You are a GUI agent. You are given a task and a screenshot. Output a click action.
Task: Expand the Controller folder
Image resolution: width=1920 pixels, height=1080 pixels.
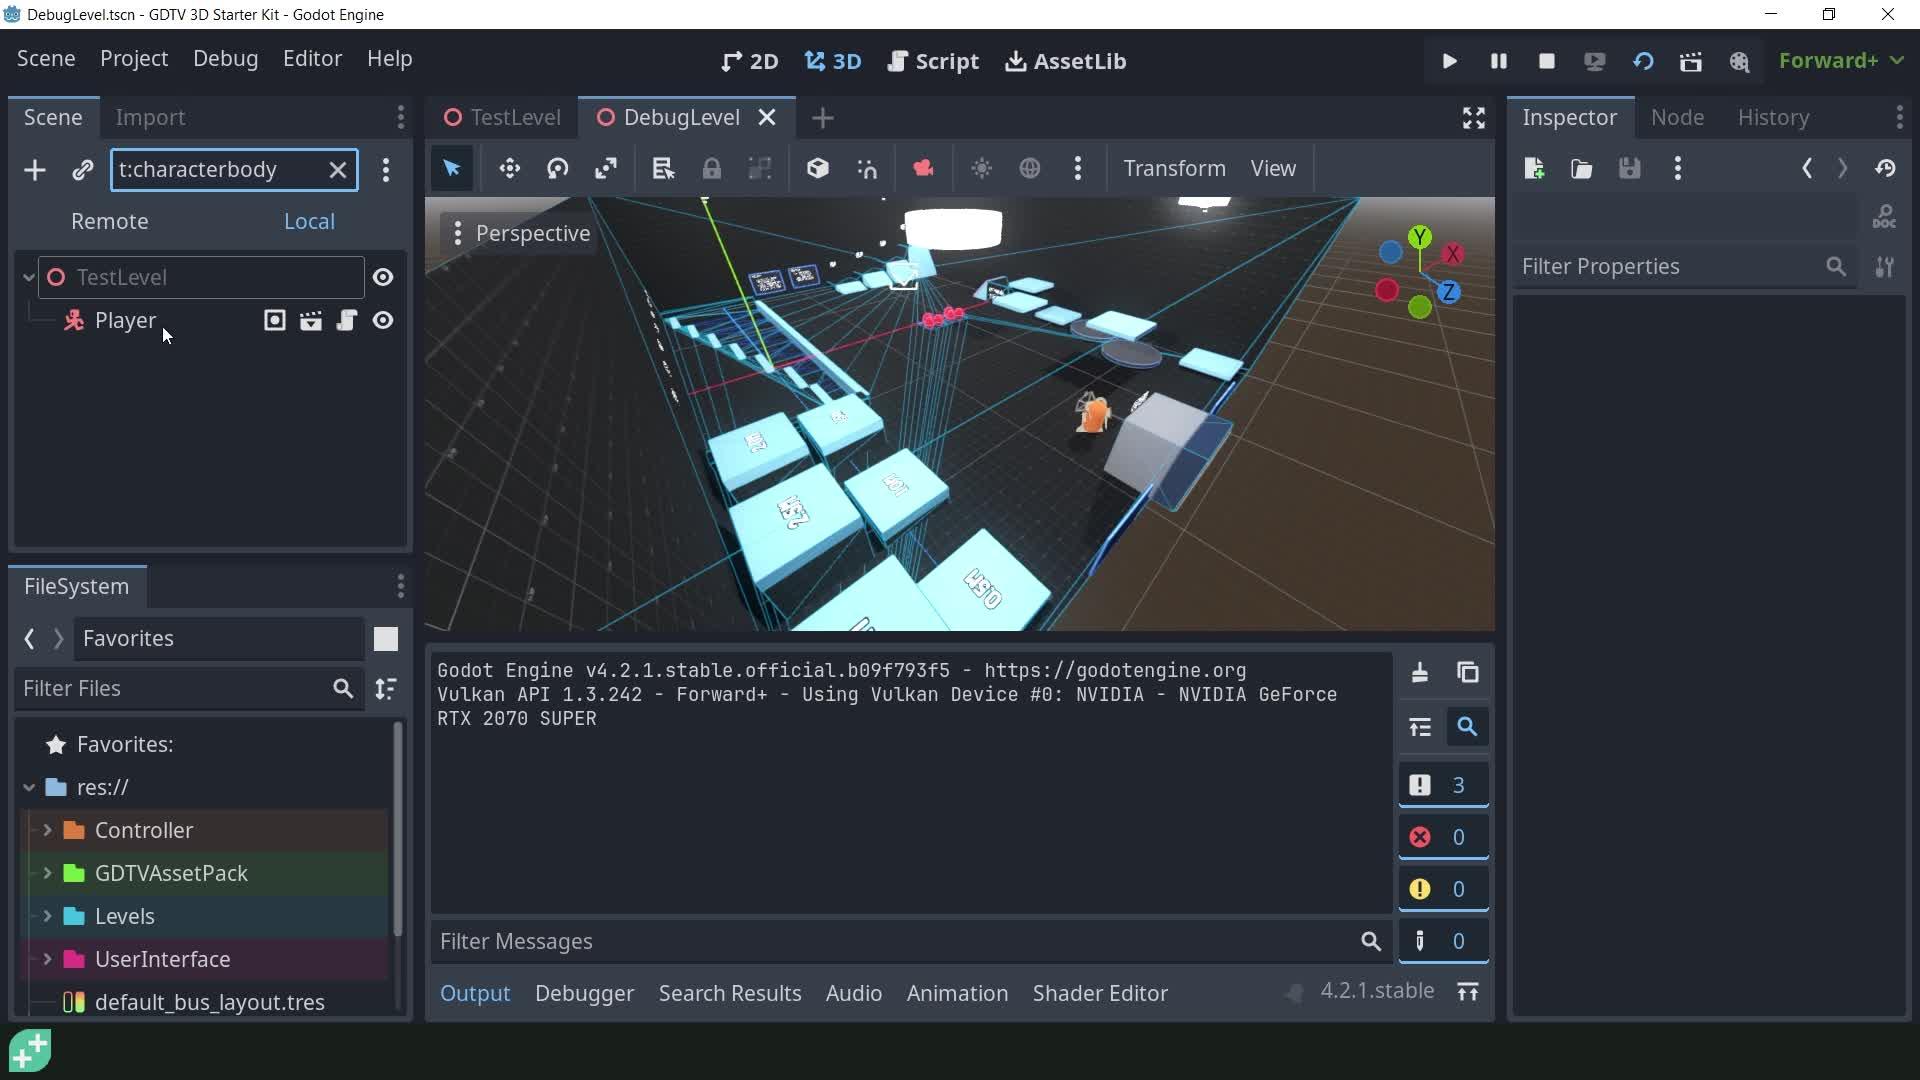pos(47,830)
